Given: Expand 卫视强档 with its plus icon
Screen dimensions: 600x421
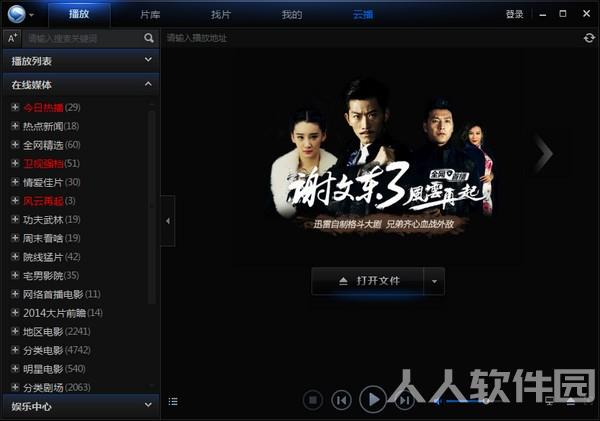Looking at the screenshot, I should coord(15,163).
